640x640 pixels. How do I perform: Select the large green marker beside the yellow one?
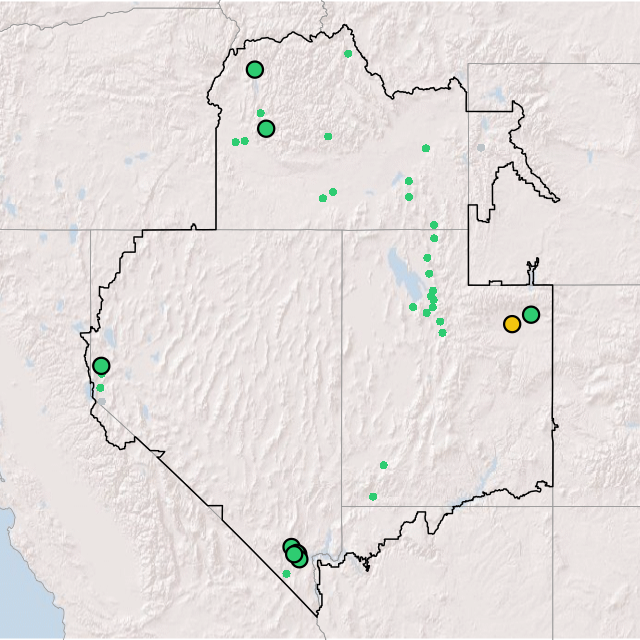tap(531, 315)
